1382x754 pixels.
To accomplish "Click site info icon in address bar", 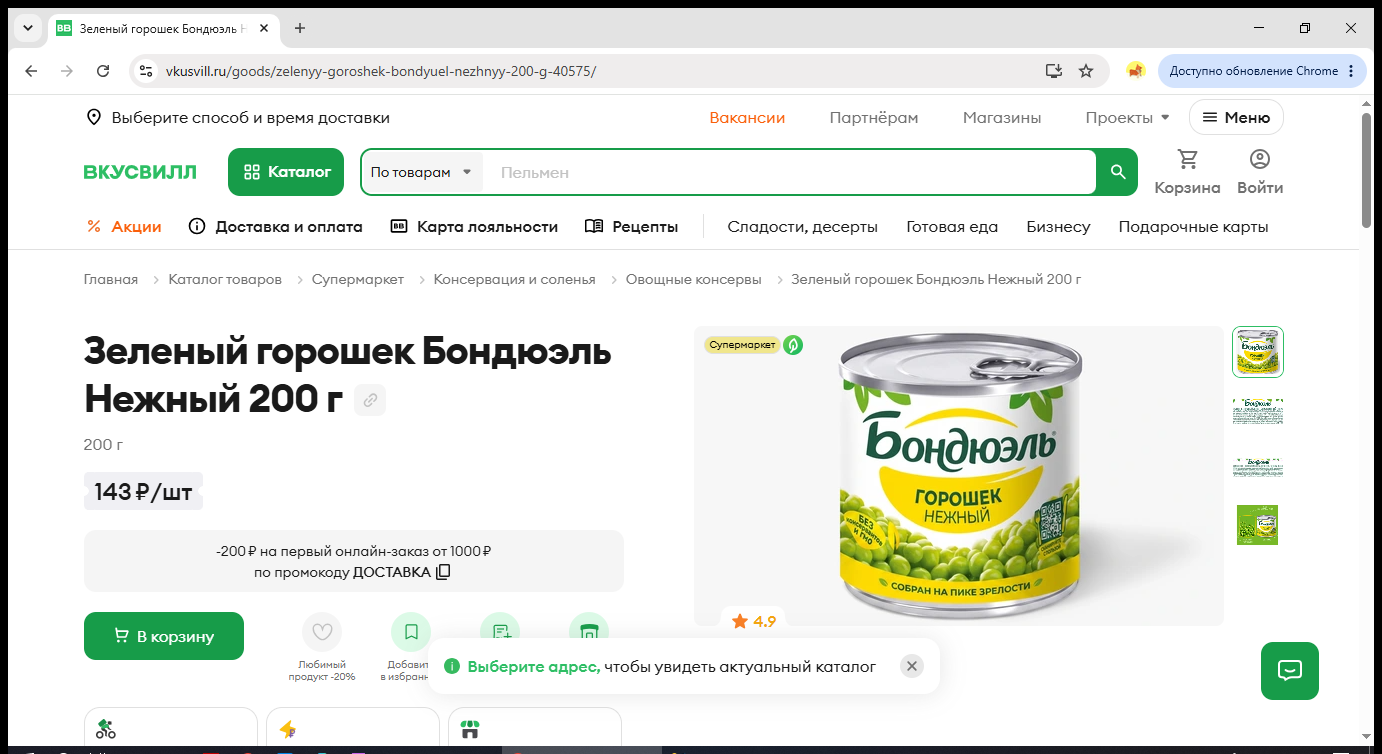I will [x=146, y=71].
